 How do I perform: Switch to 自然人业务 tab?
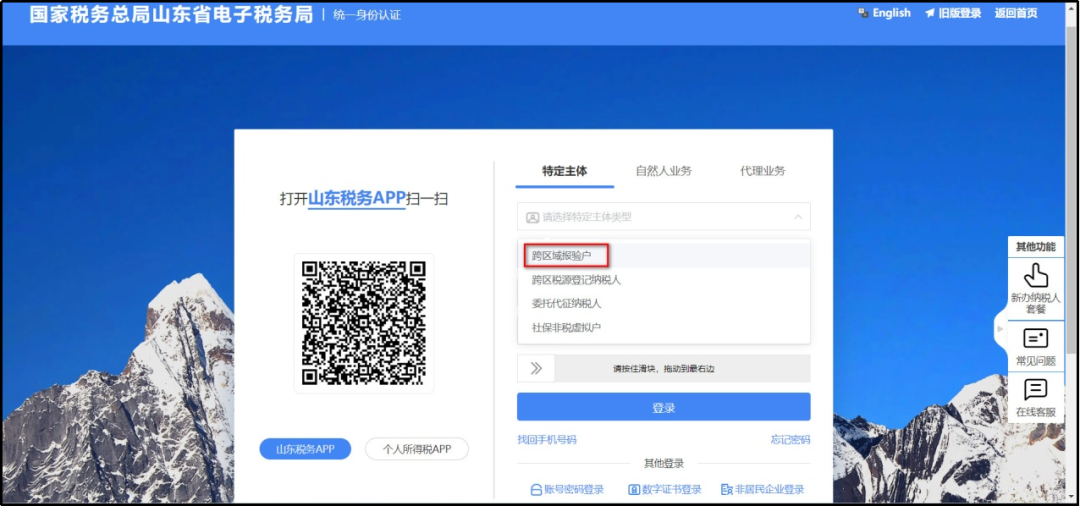coord(663,171)
